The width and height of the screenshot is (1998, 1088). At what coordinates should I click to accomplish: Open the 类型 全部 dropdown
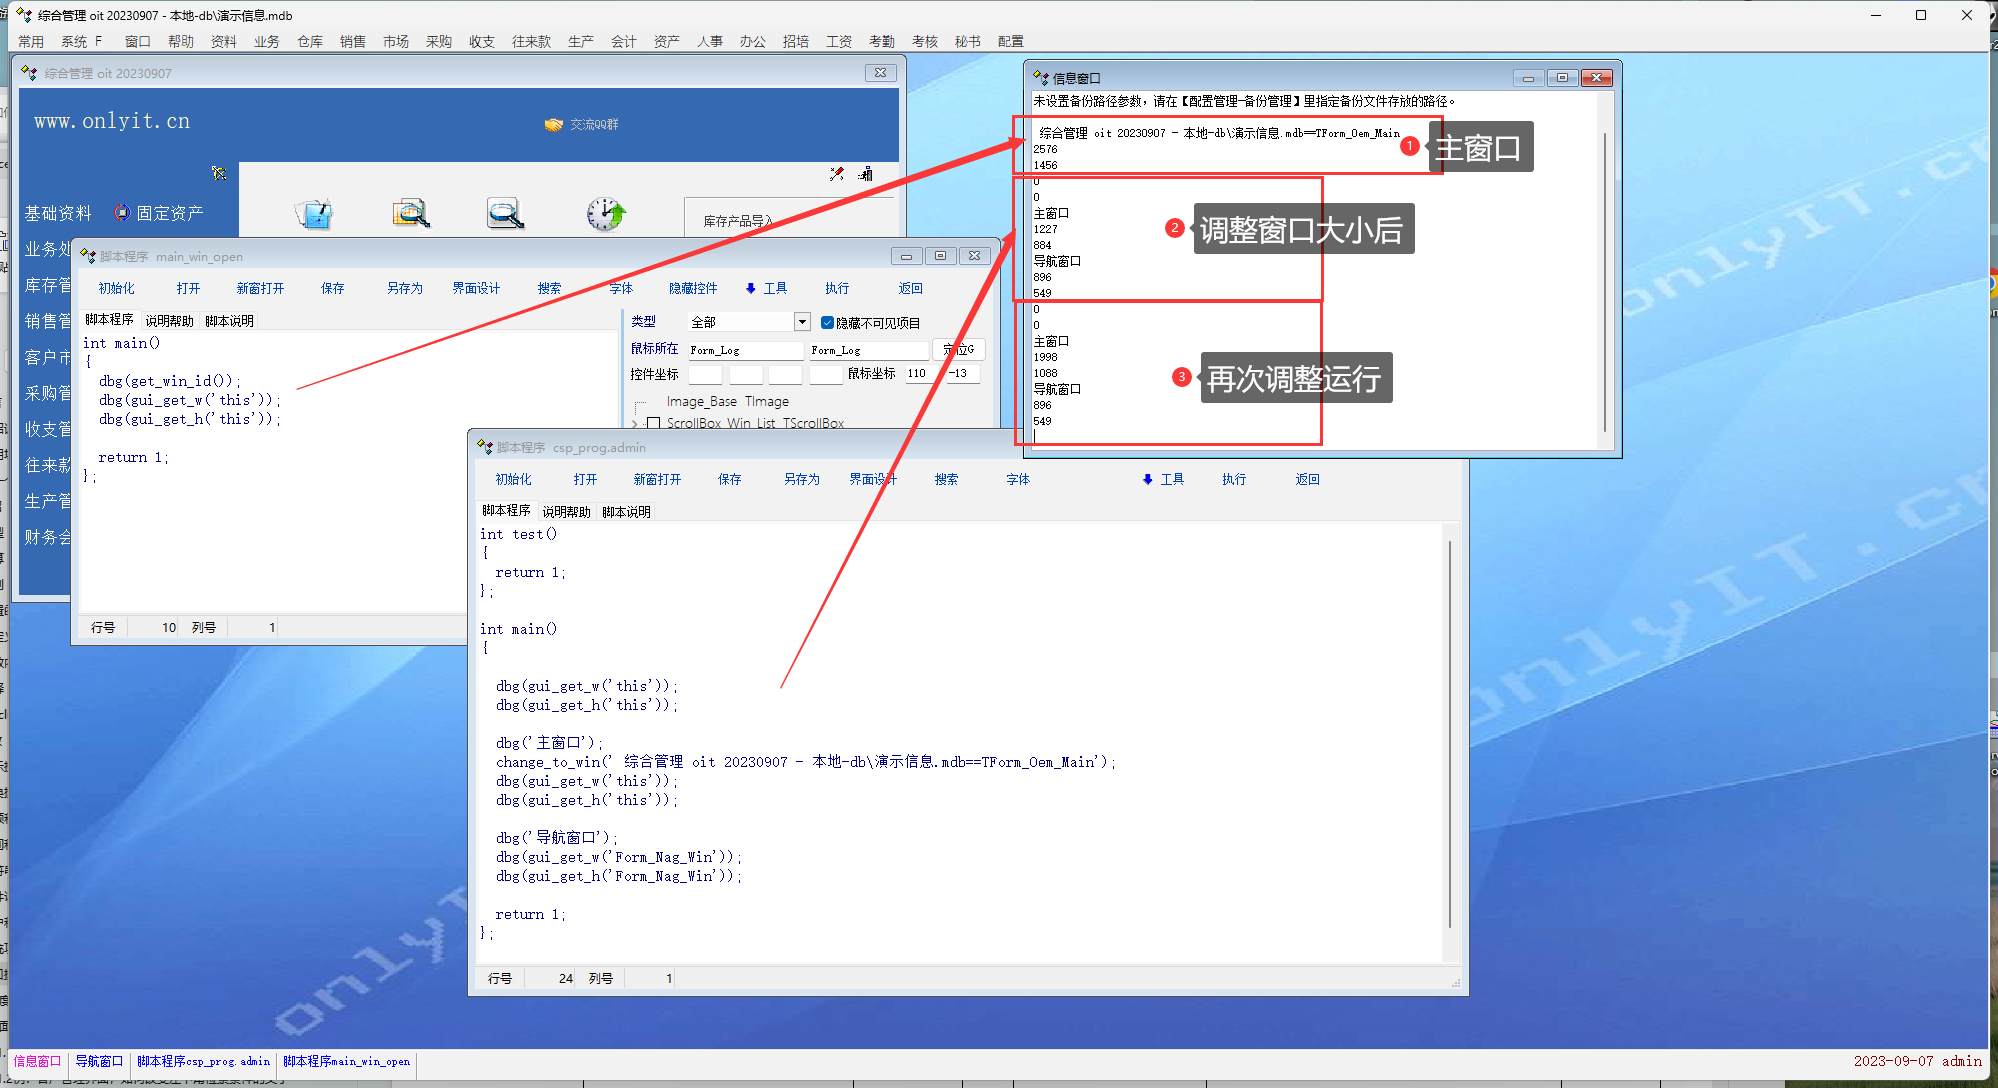(x=801, y=322)
